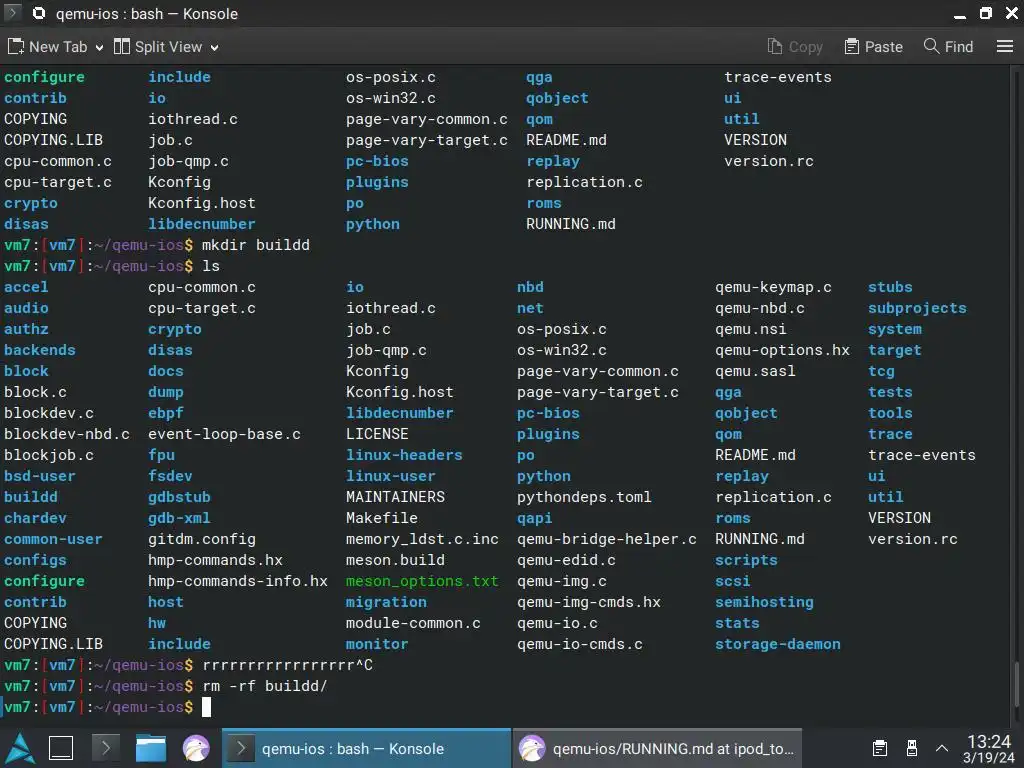The height and width of the screenshot is (768, 1024).
Task: Click the 'qemu-keymap.c' file name
Action: (x=773, y=287)
